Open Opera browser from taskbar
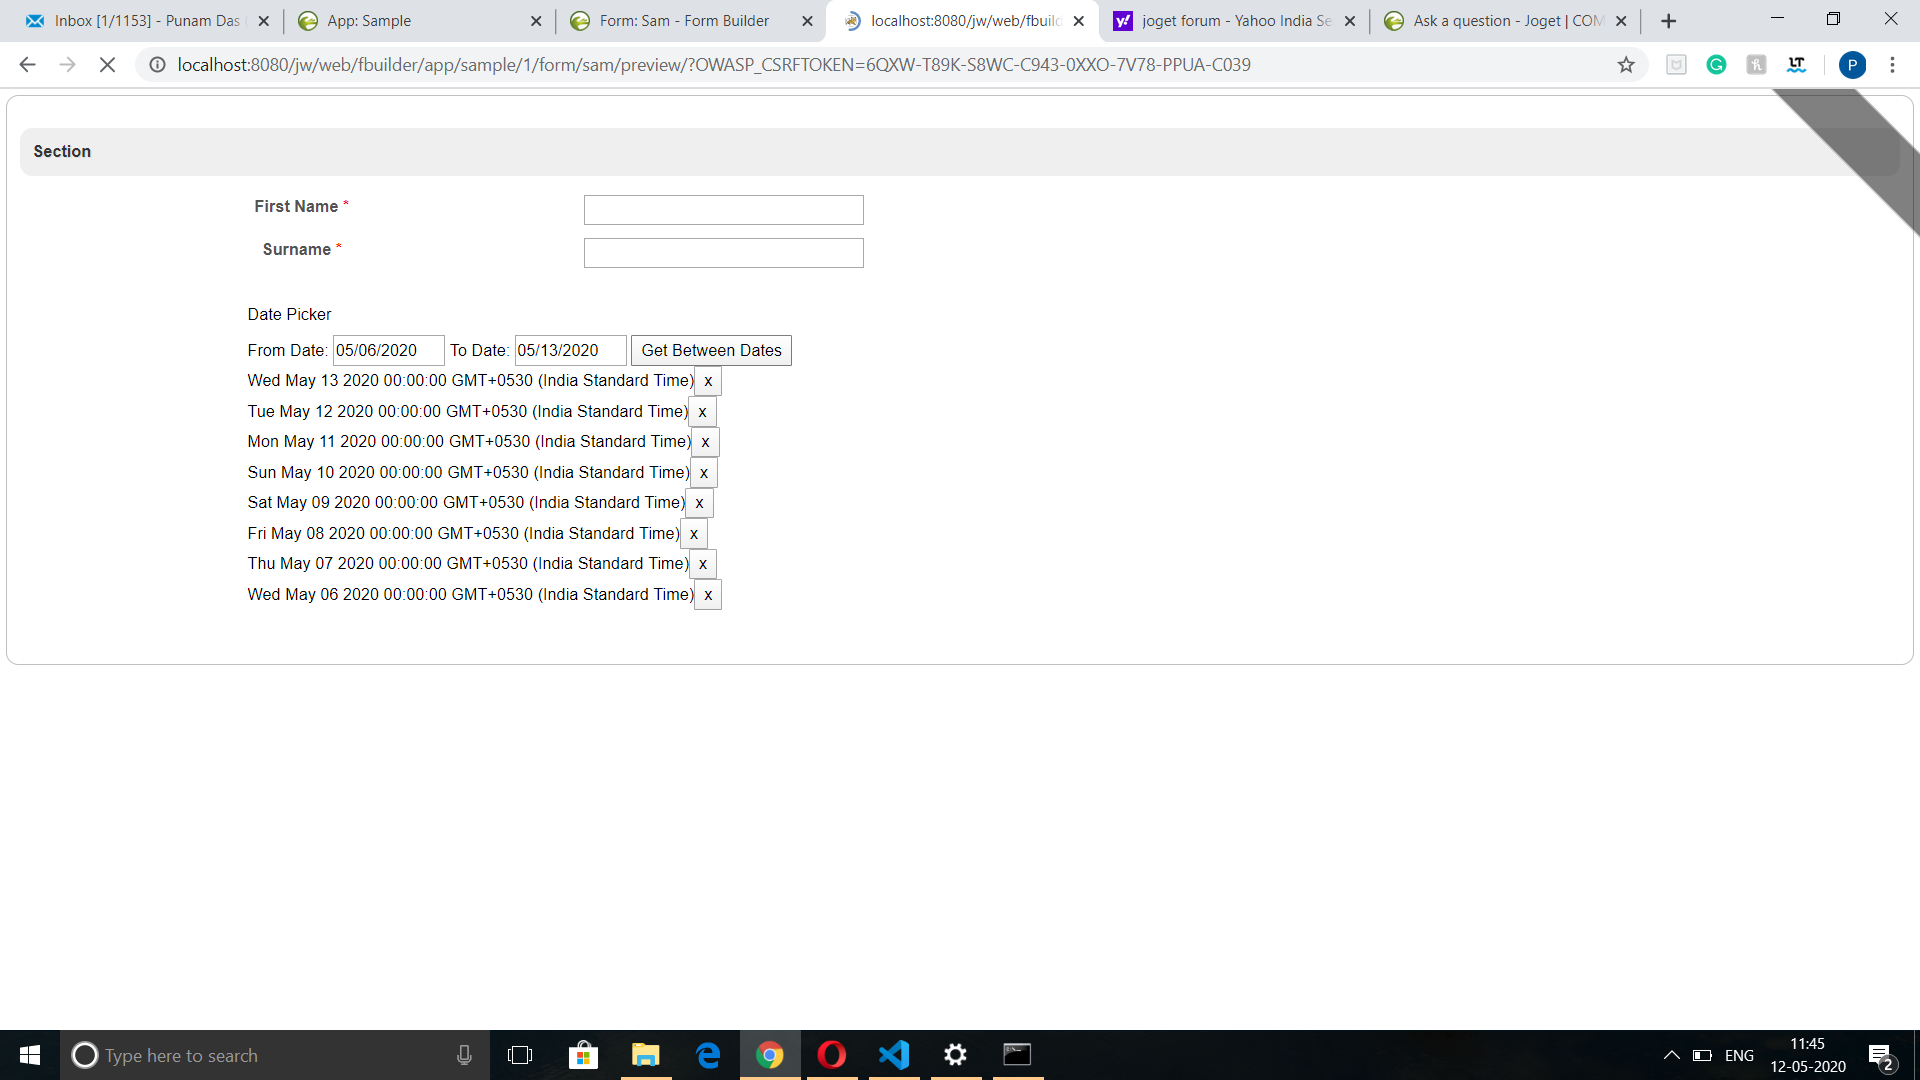This screenshot has width=1920, height=1080. [831, 1055]
